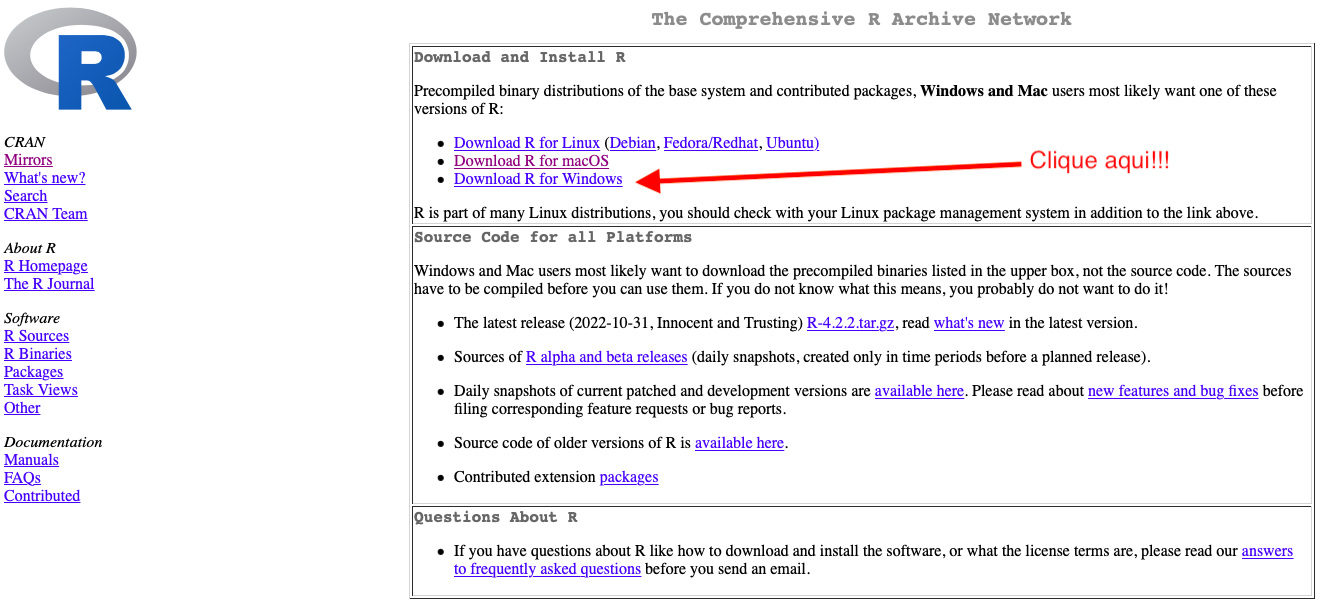Click Download R for macOS

(531, 161)
